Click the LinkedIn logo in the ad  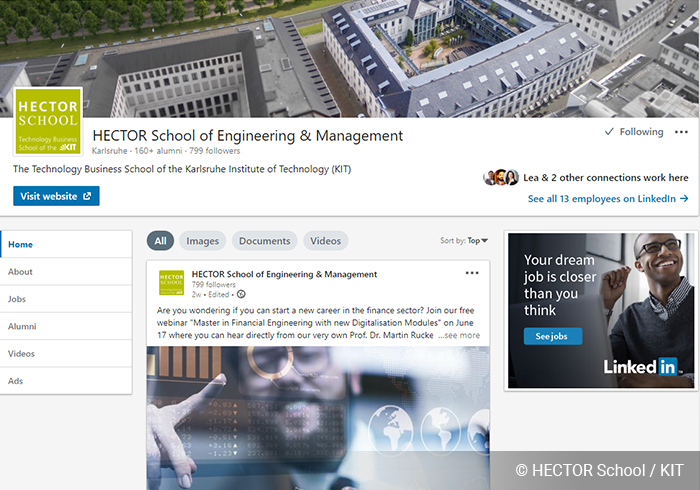pyautogui.click(x=641, y=367)
